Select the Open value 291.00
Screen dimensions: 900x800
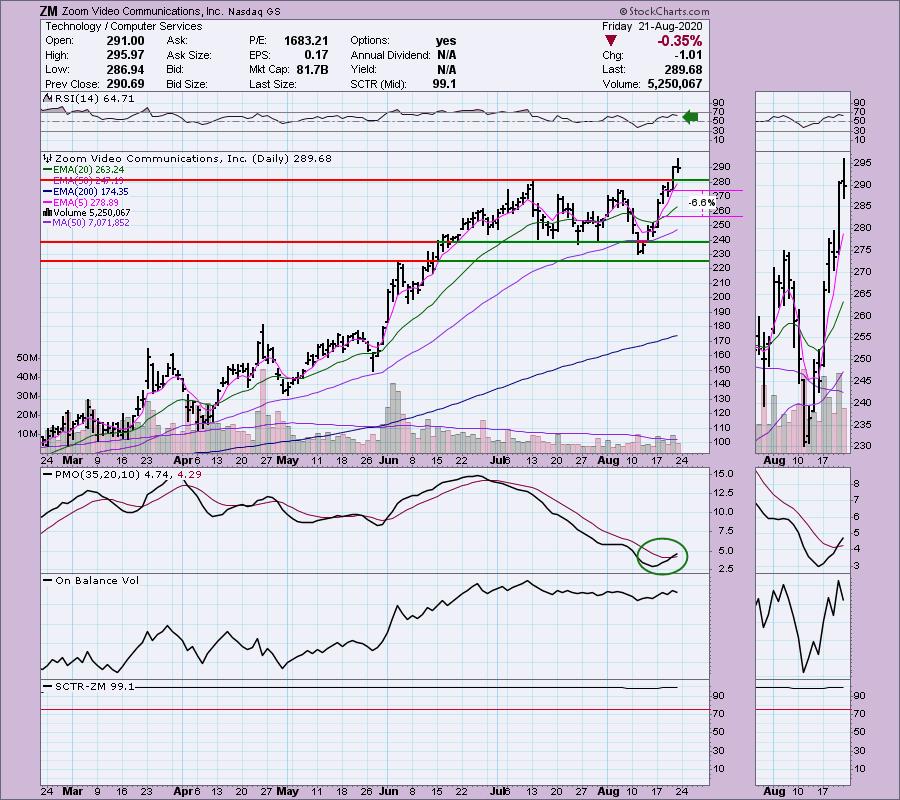pyautogui.click(x=125, y=41)
